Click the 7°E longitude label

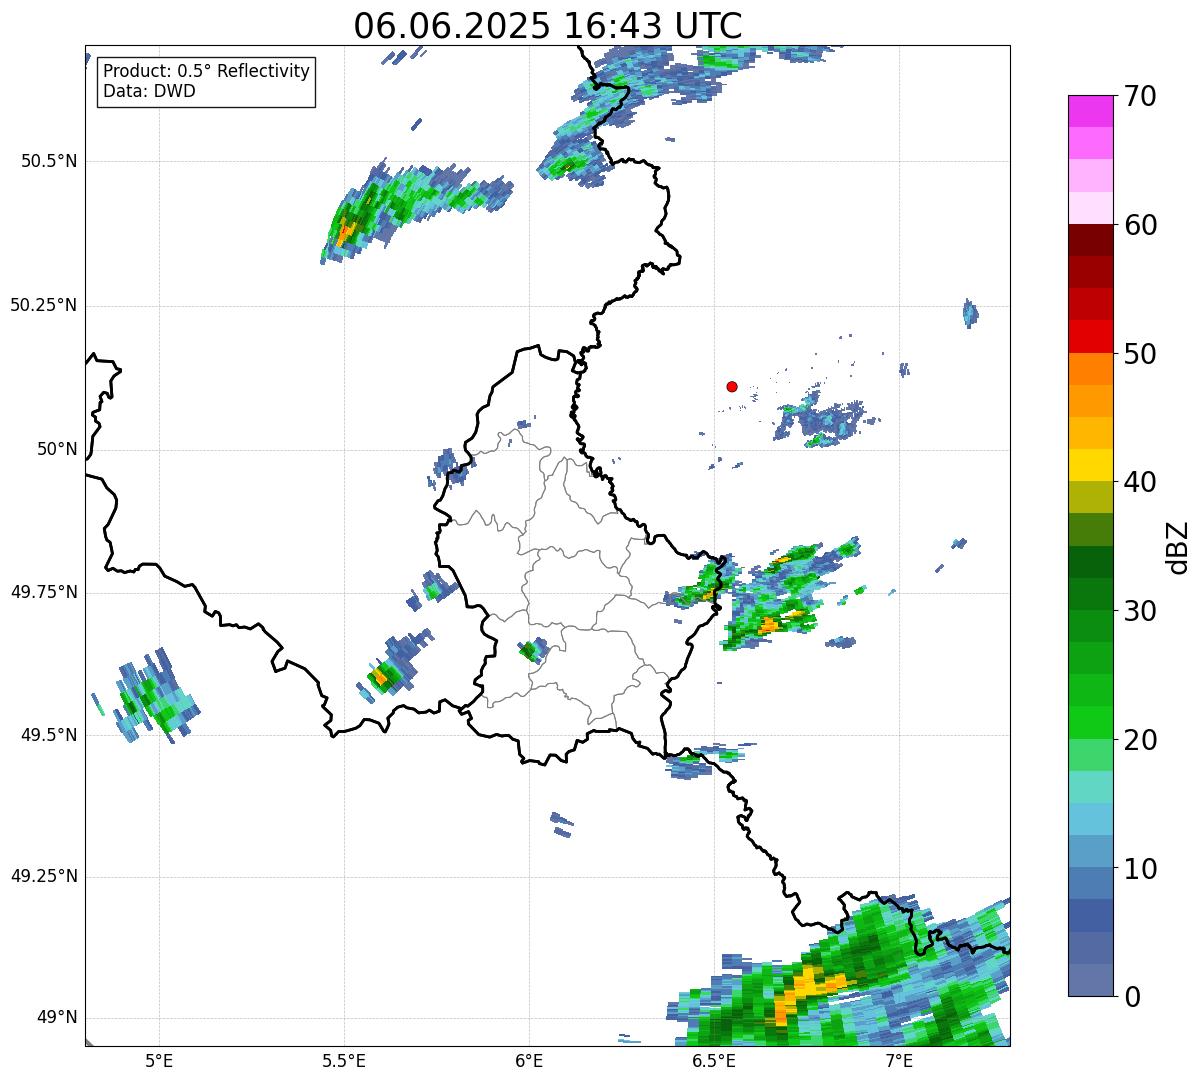point(899,1060)
